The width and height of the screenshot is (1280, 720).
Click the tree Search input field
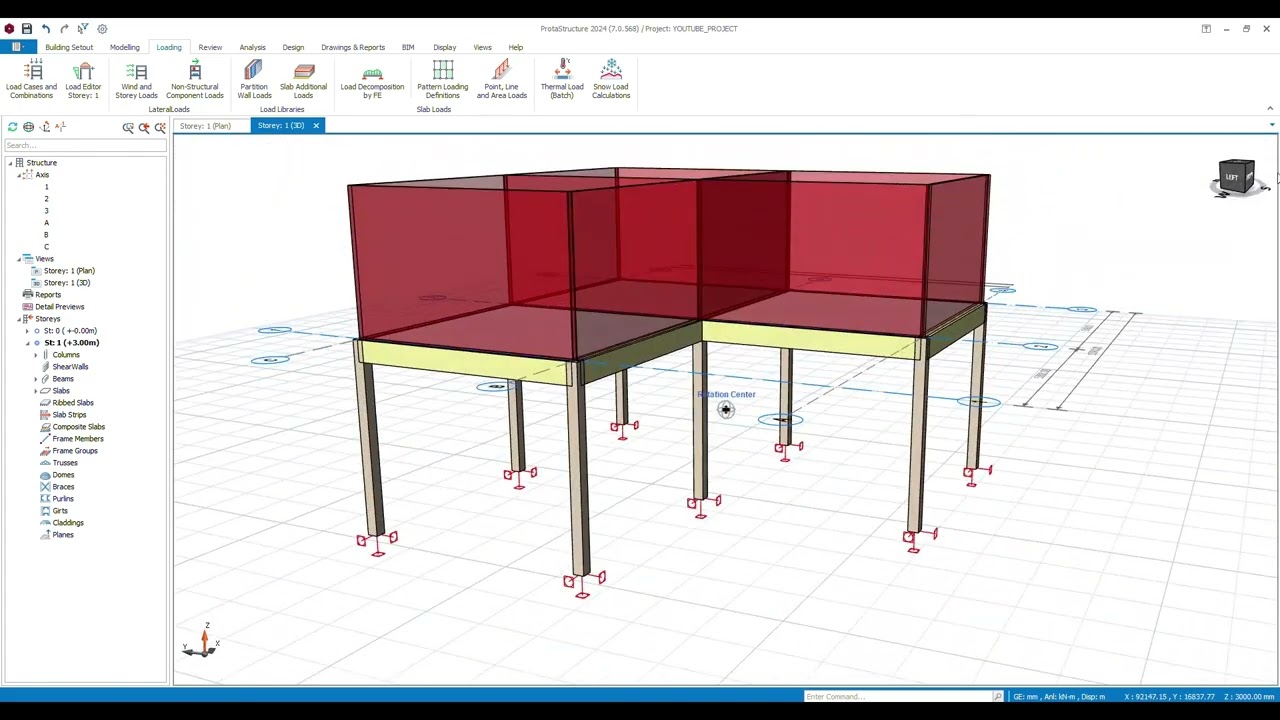[x=85, y=146]
